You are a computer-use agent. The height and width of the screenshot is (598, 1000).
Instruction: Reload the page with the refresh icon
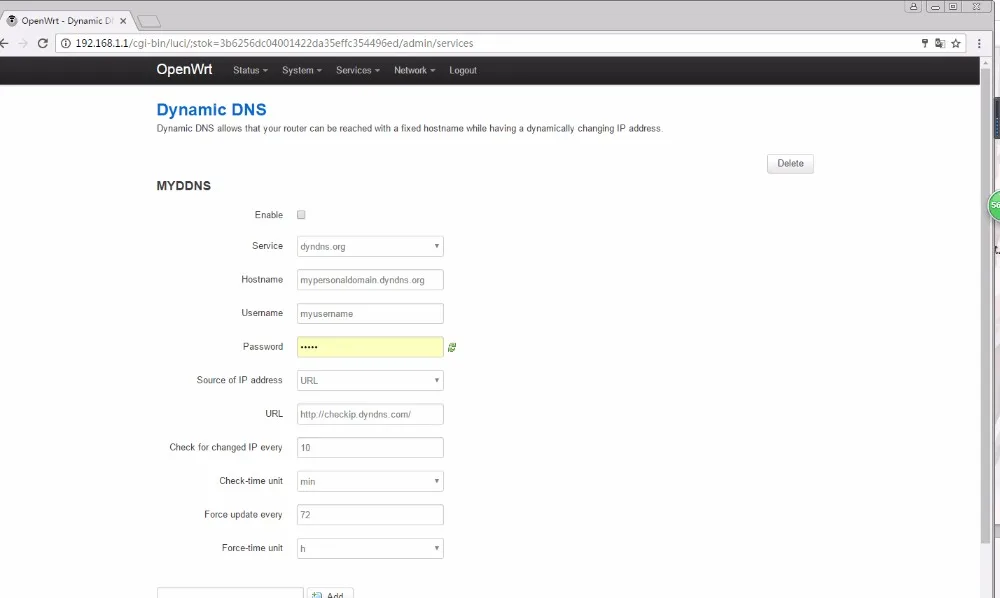[43, 43]
